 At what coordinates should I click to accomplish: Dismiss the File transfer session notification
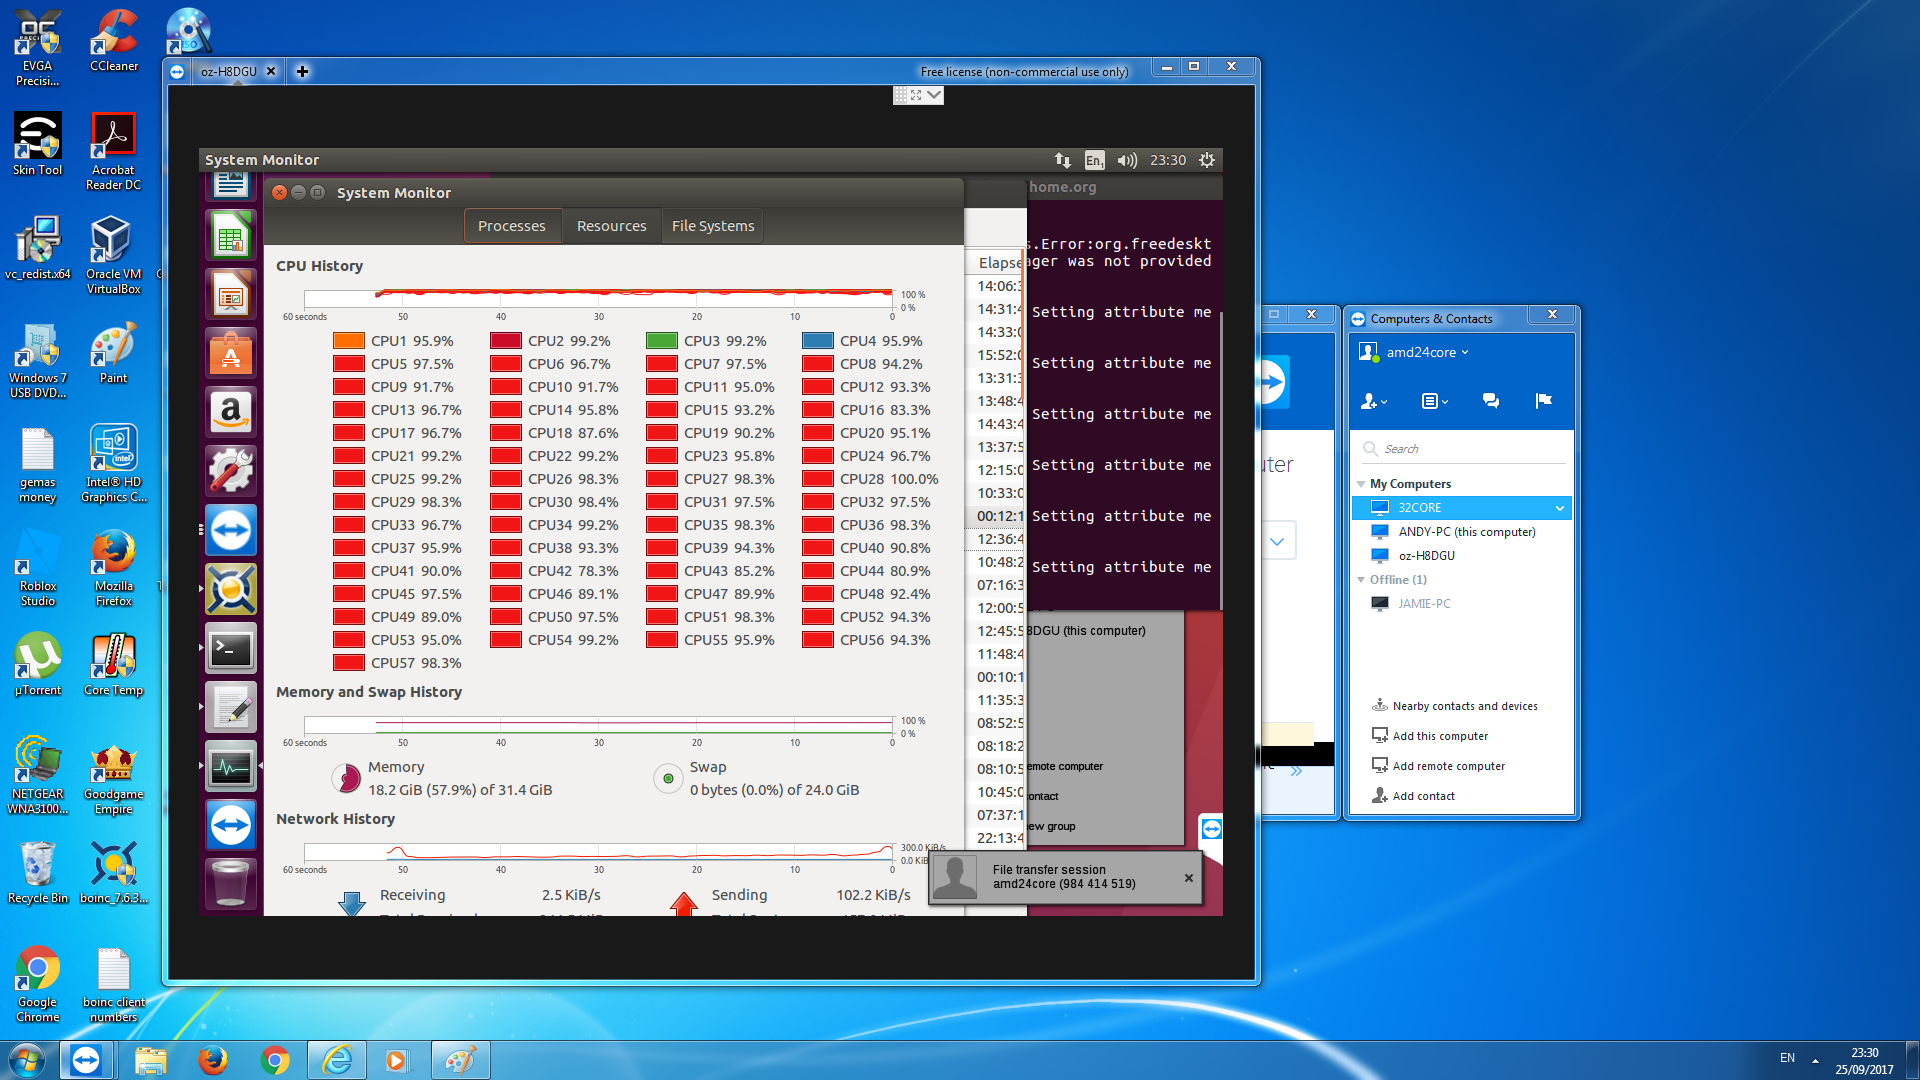click(1189, 878)
